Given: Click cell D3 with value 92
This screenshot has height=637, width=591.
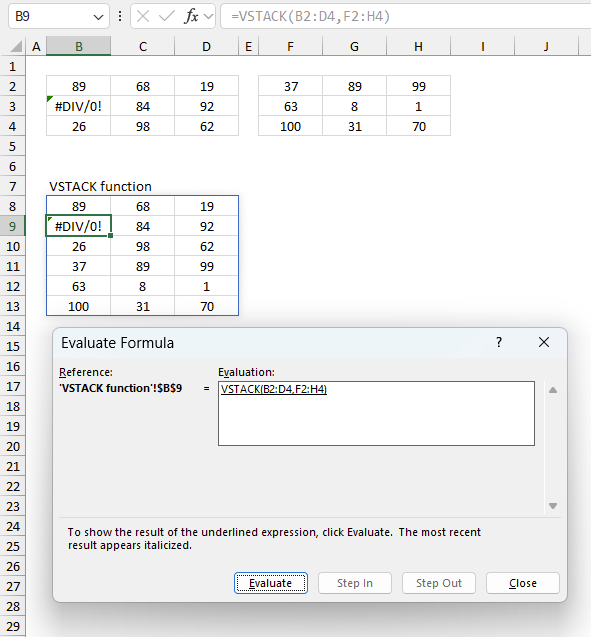Looking at the screenshot, I should (x=206, y=106).
